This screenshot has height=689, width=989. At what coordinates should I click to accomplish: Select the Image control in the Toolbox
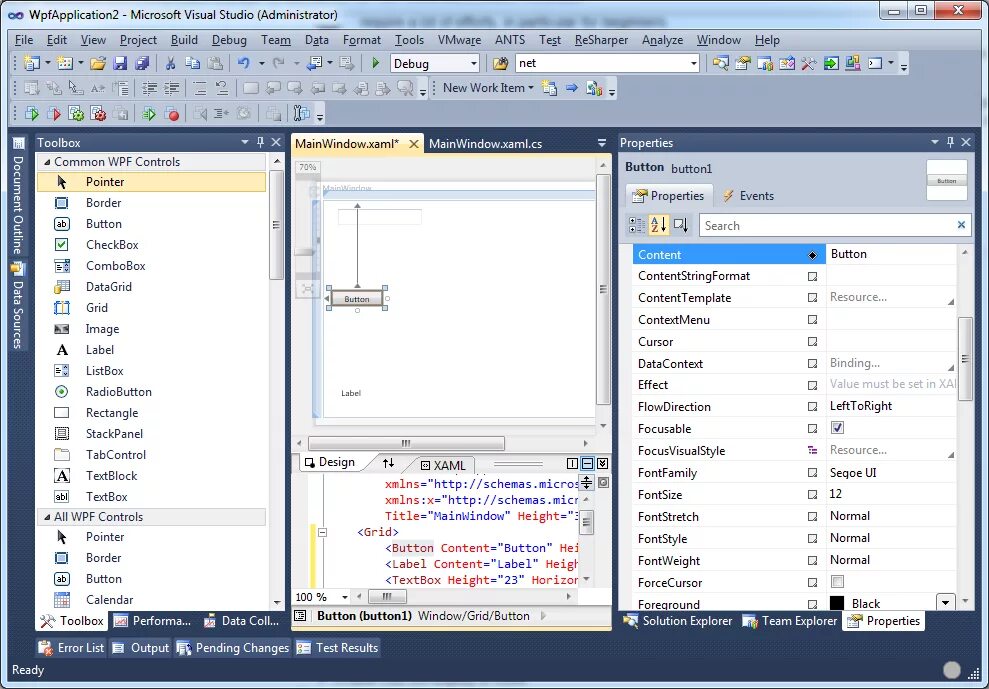click(x=102, y=329)
